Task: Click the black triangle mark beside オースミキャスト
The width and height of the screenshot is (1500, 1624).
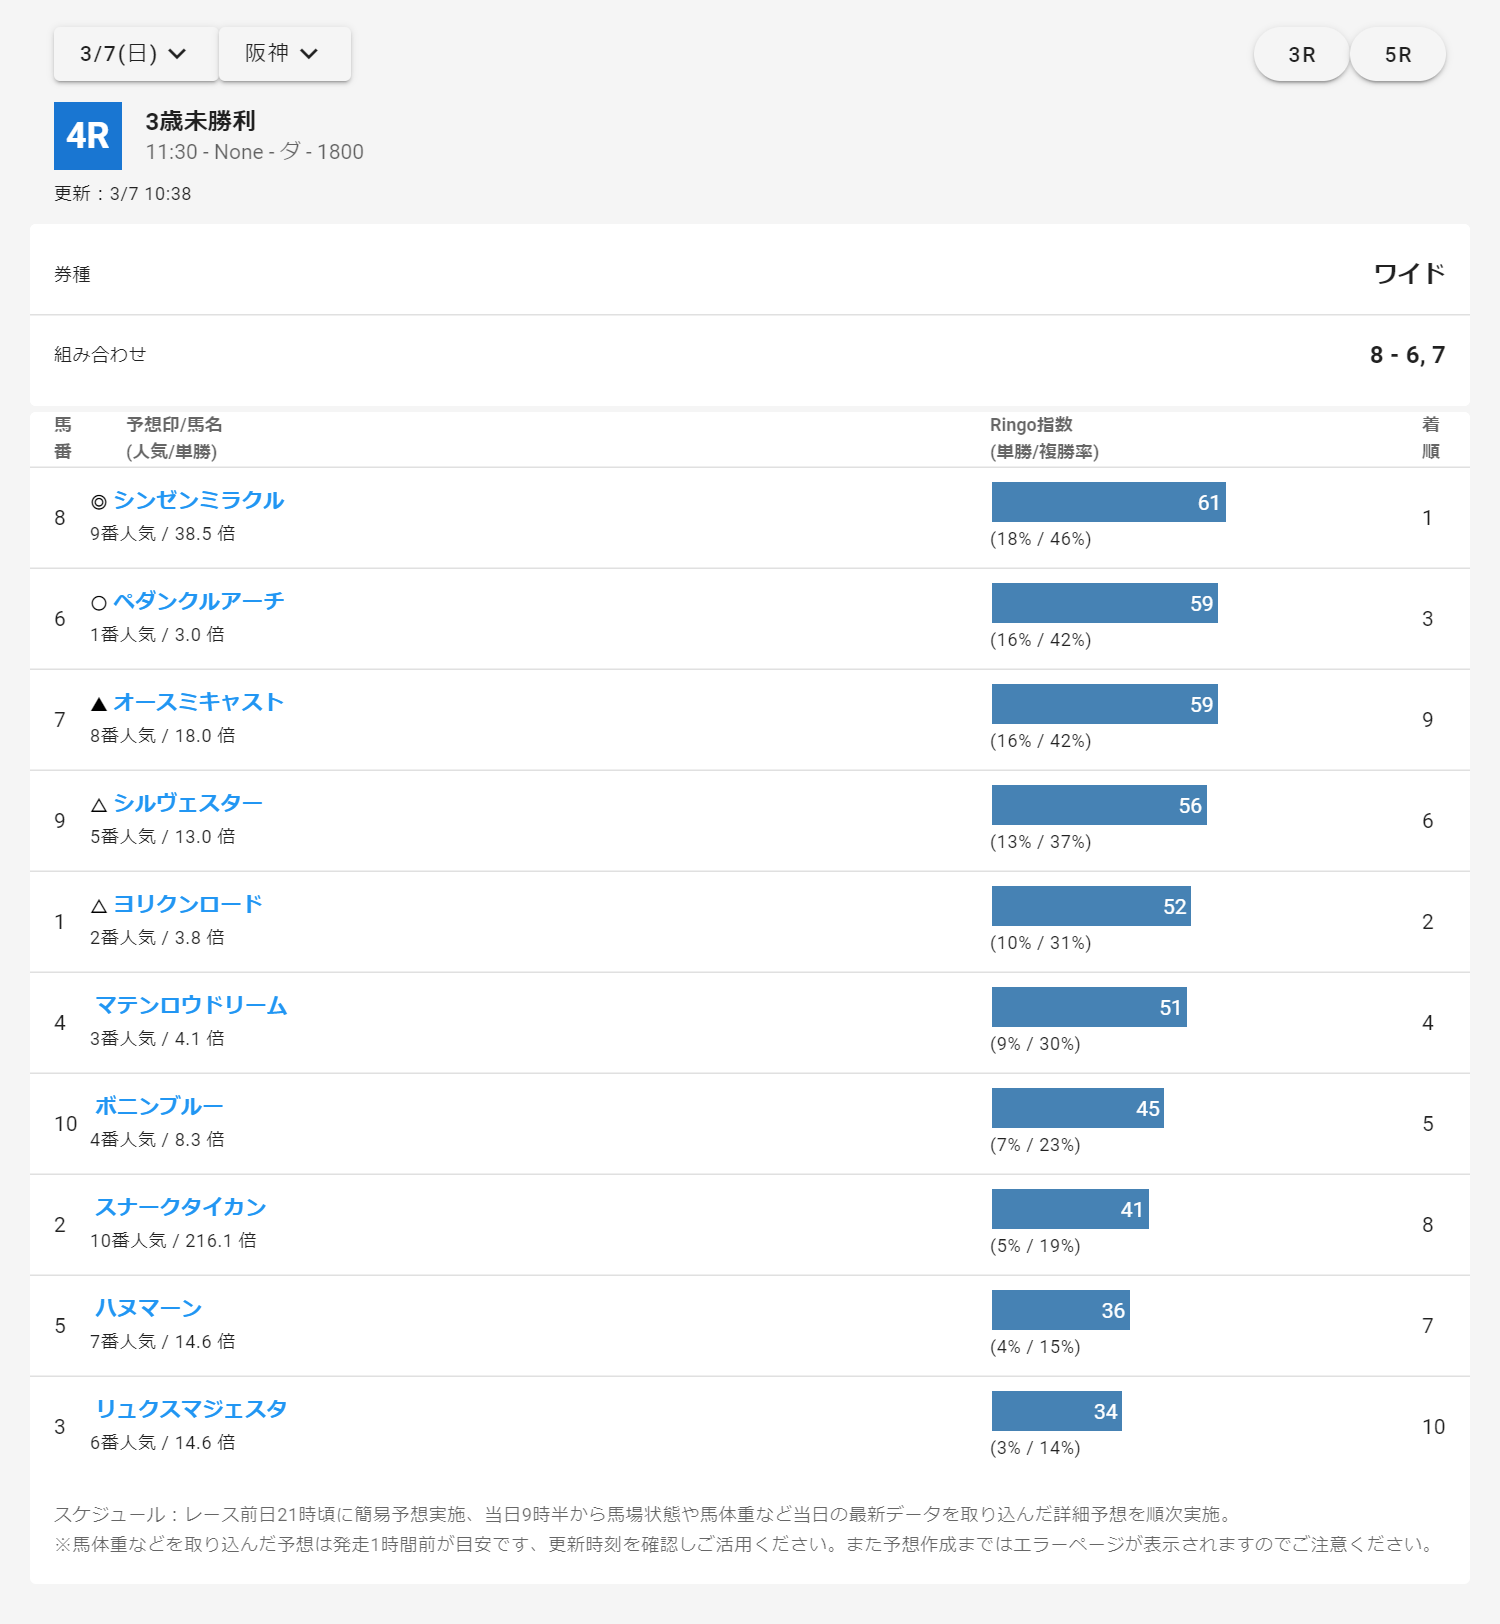Action: tap(99, 704)
